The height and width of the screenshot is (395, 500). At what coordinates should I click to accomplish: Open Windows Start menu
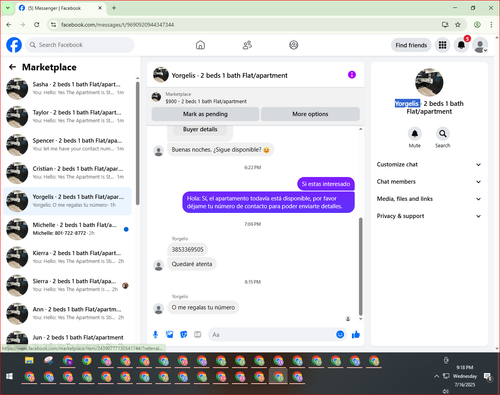click(x=9, y=377)
